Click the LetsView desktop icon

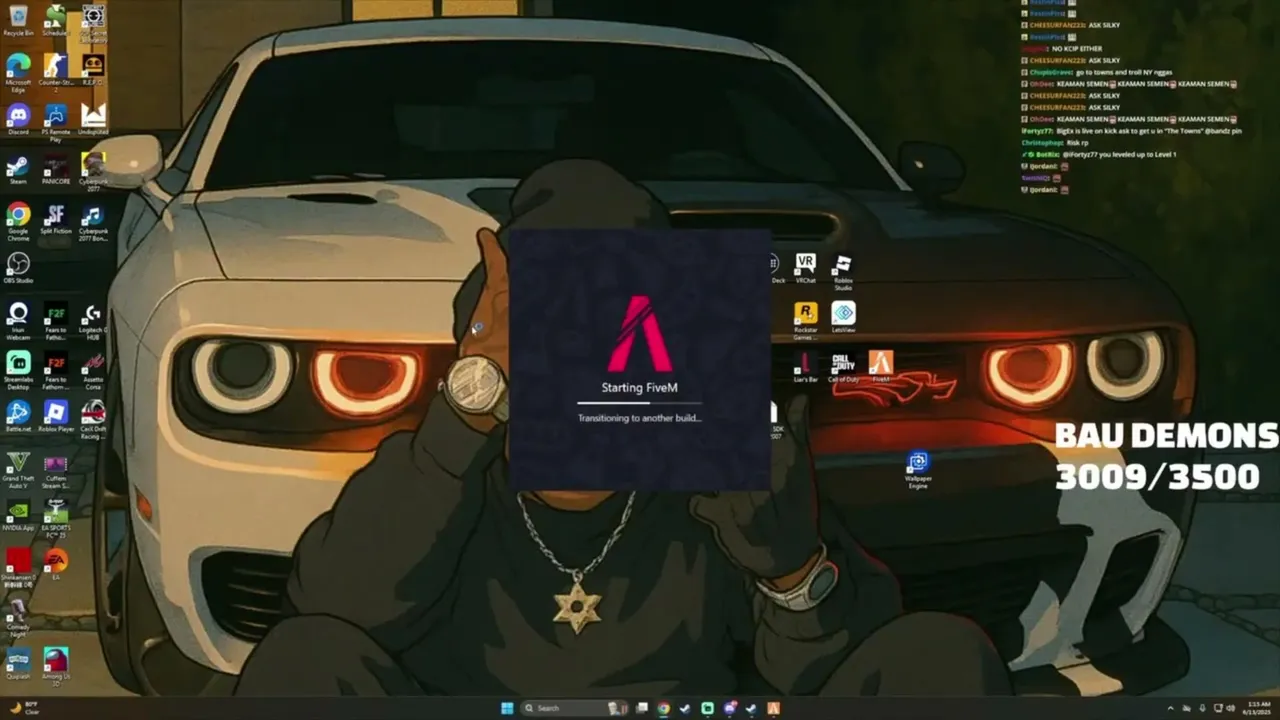click(843, 317)
